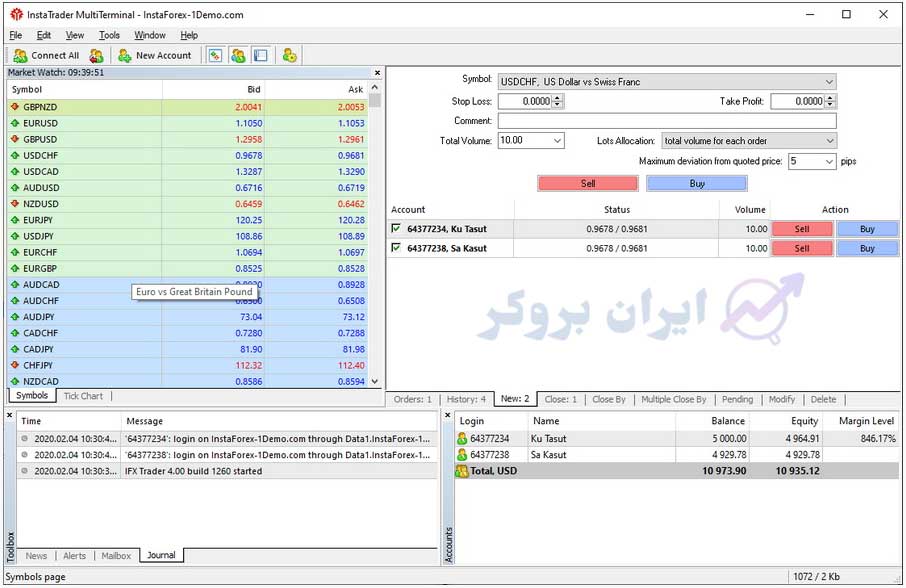
Task: Uncheck account 64377234, Ku Tasut
Action: pyautogui.click(x=396, y=228)
